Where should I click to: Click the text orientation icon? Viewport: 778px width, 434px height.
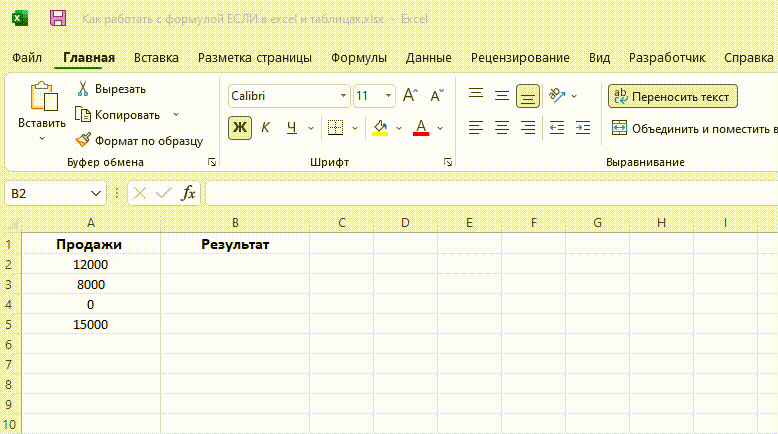click(x=557, y=95)
